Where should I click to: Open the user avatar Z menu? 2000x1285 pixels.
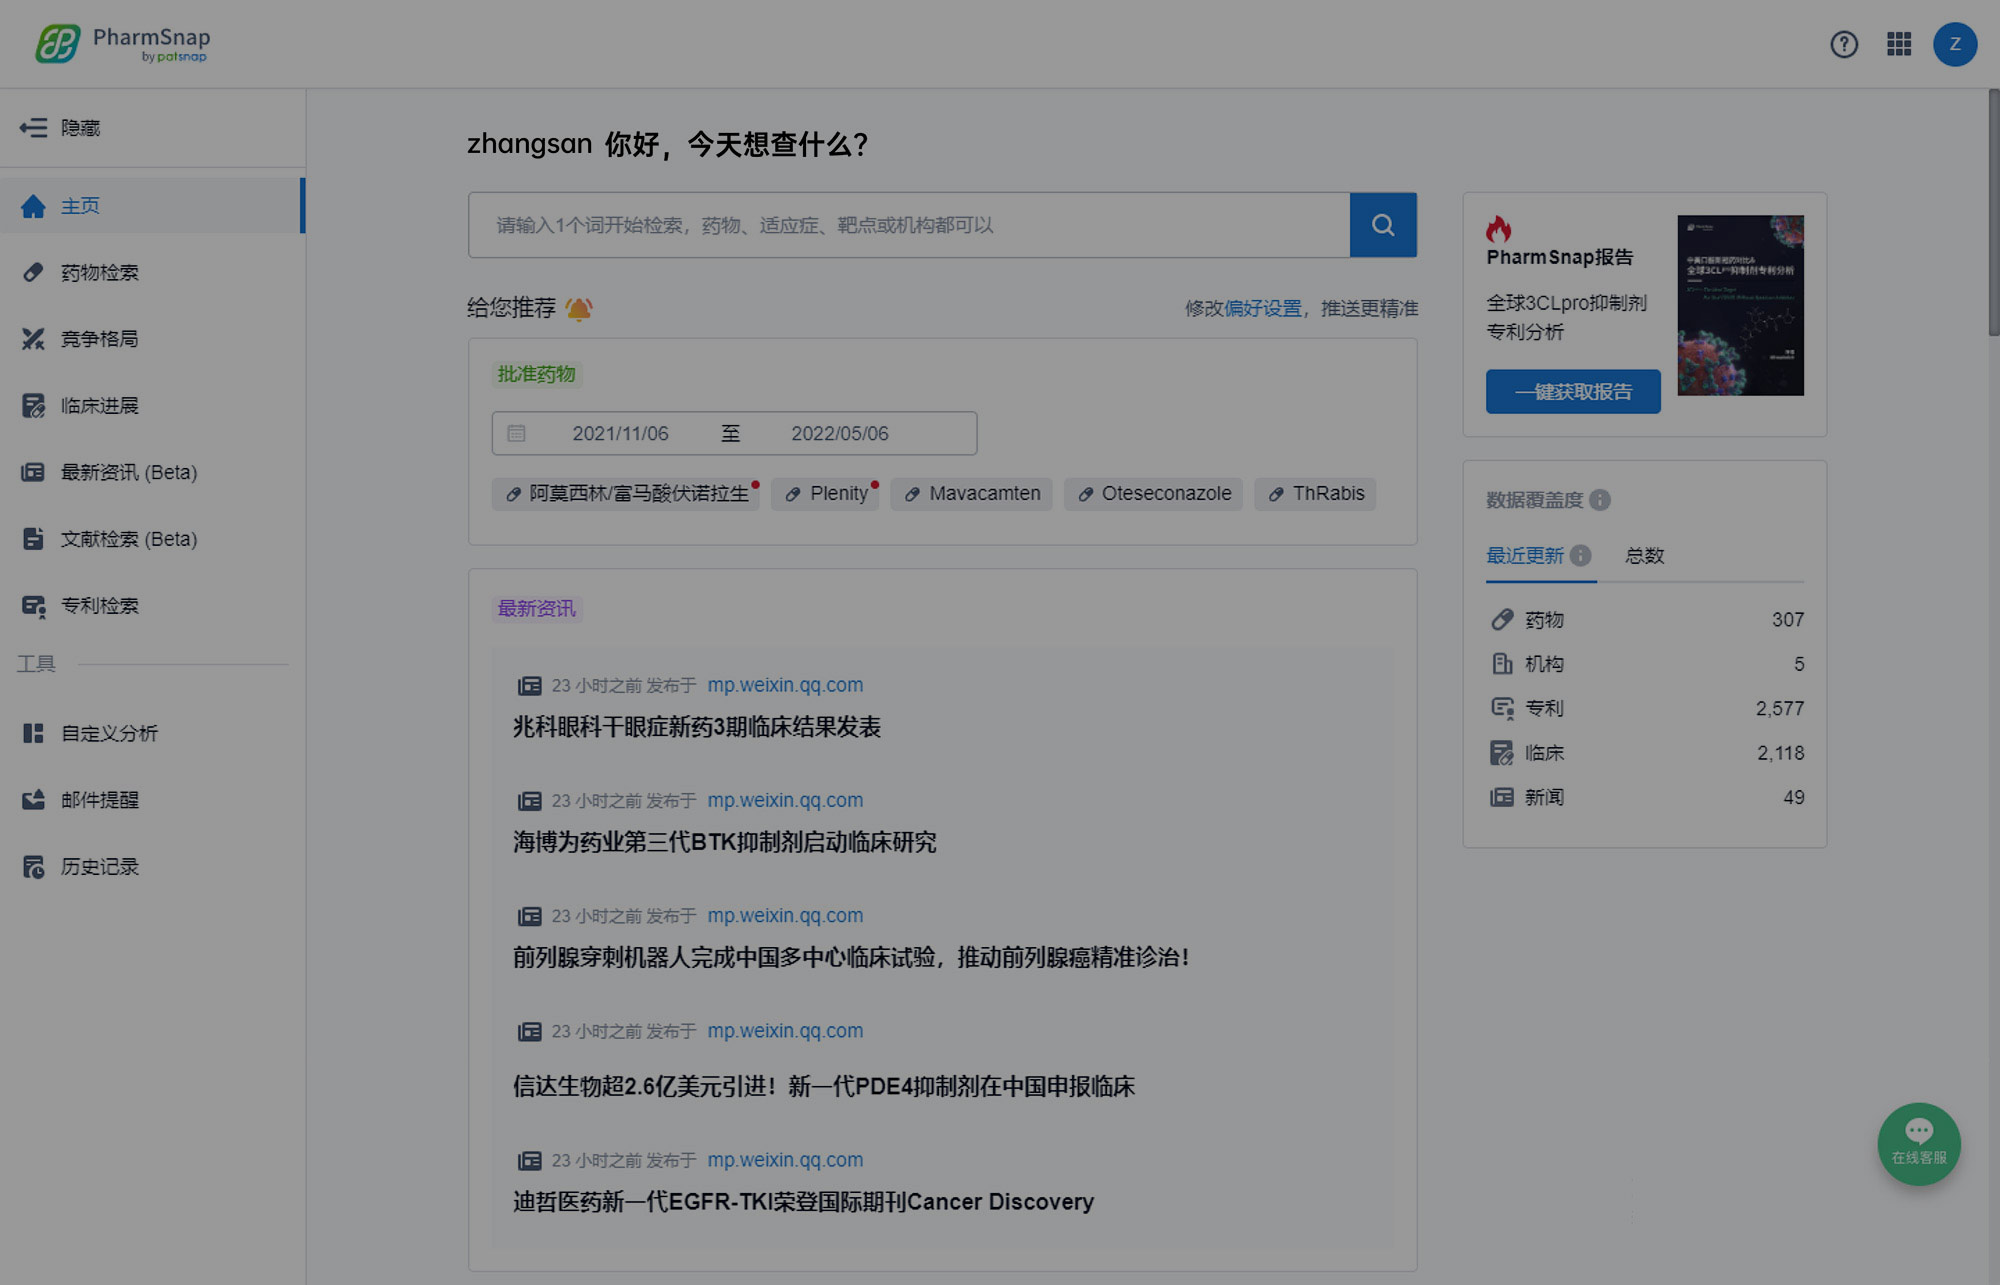point(1954,44)
